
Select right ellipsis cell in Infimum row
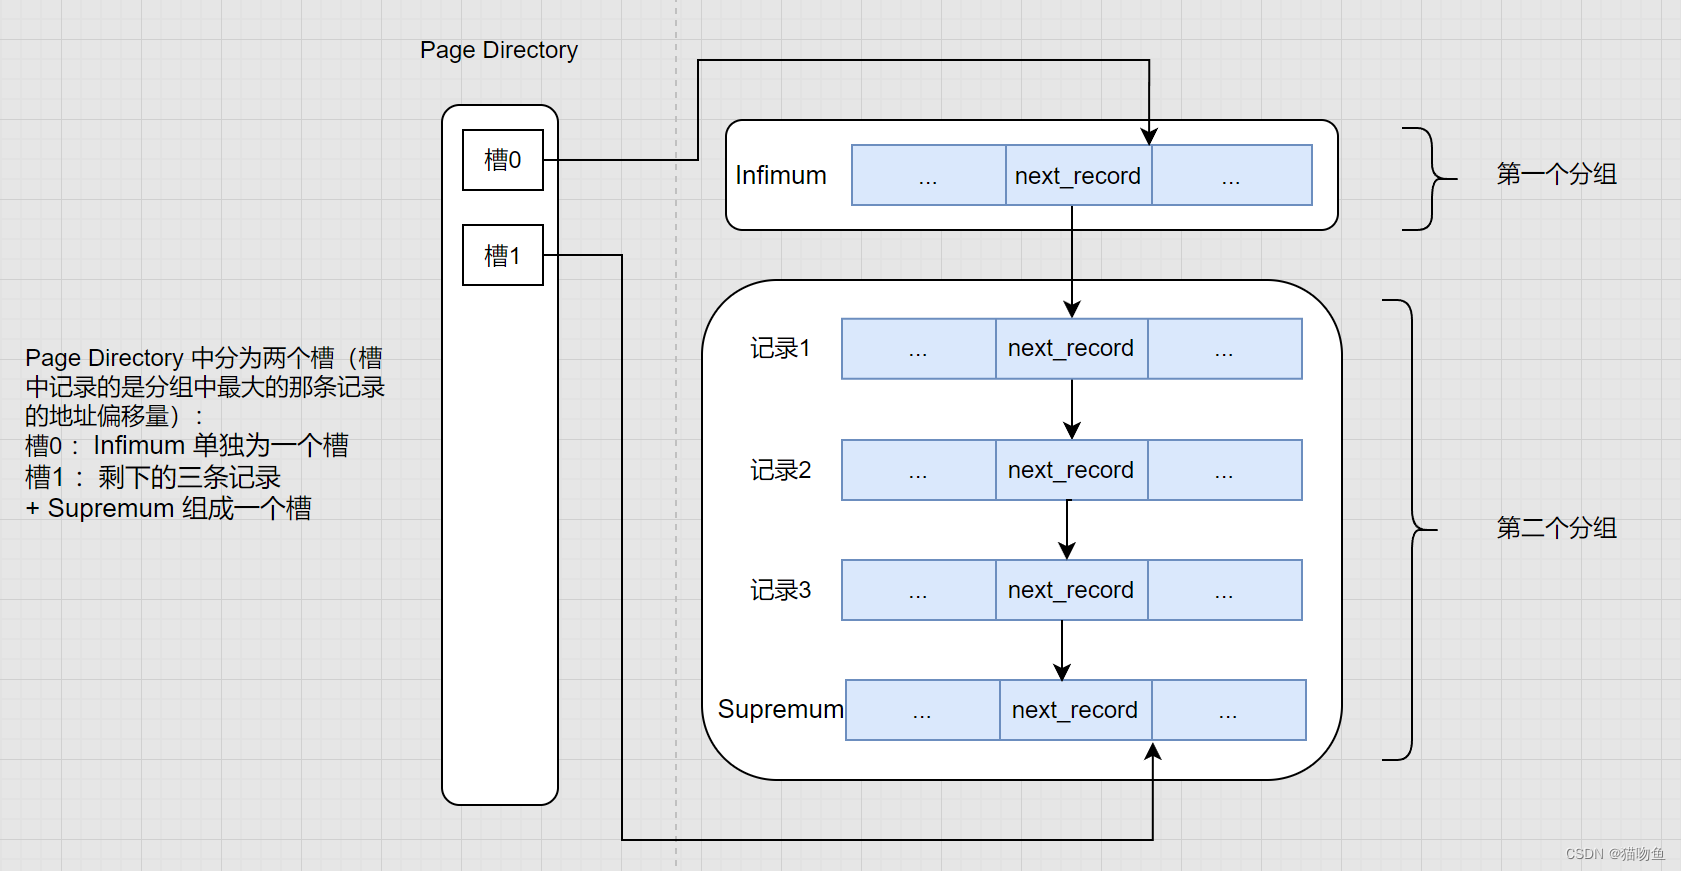point(1232,175)
